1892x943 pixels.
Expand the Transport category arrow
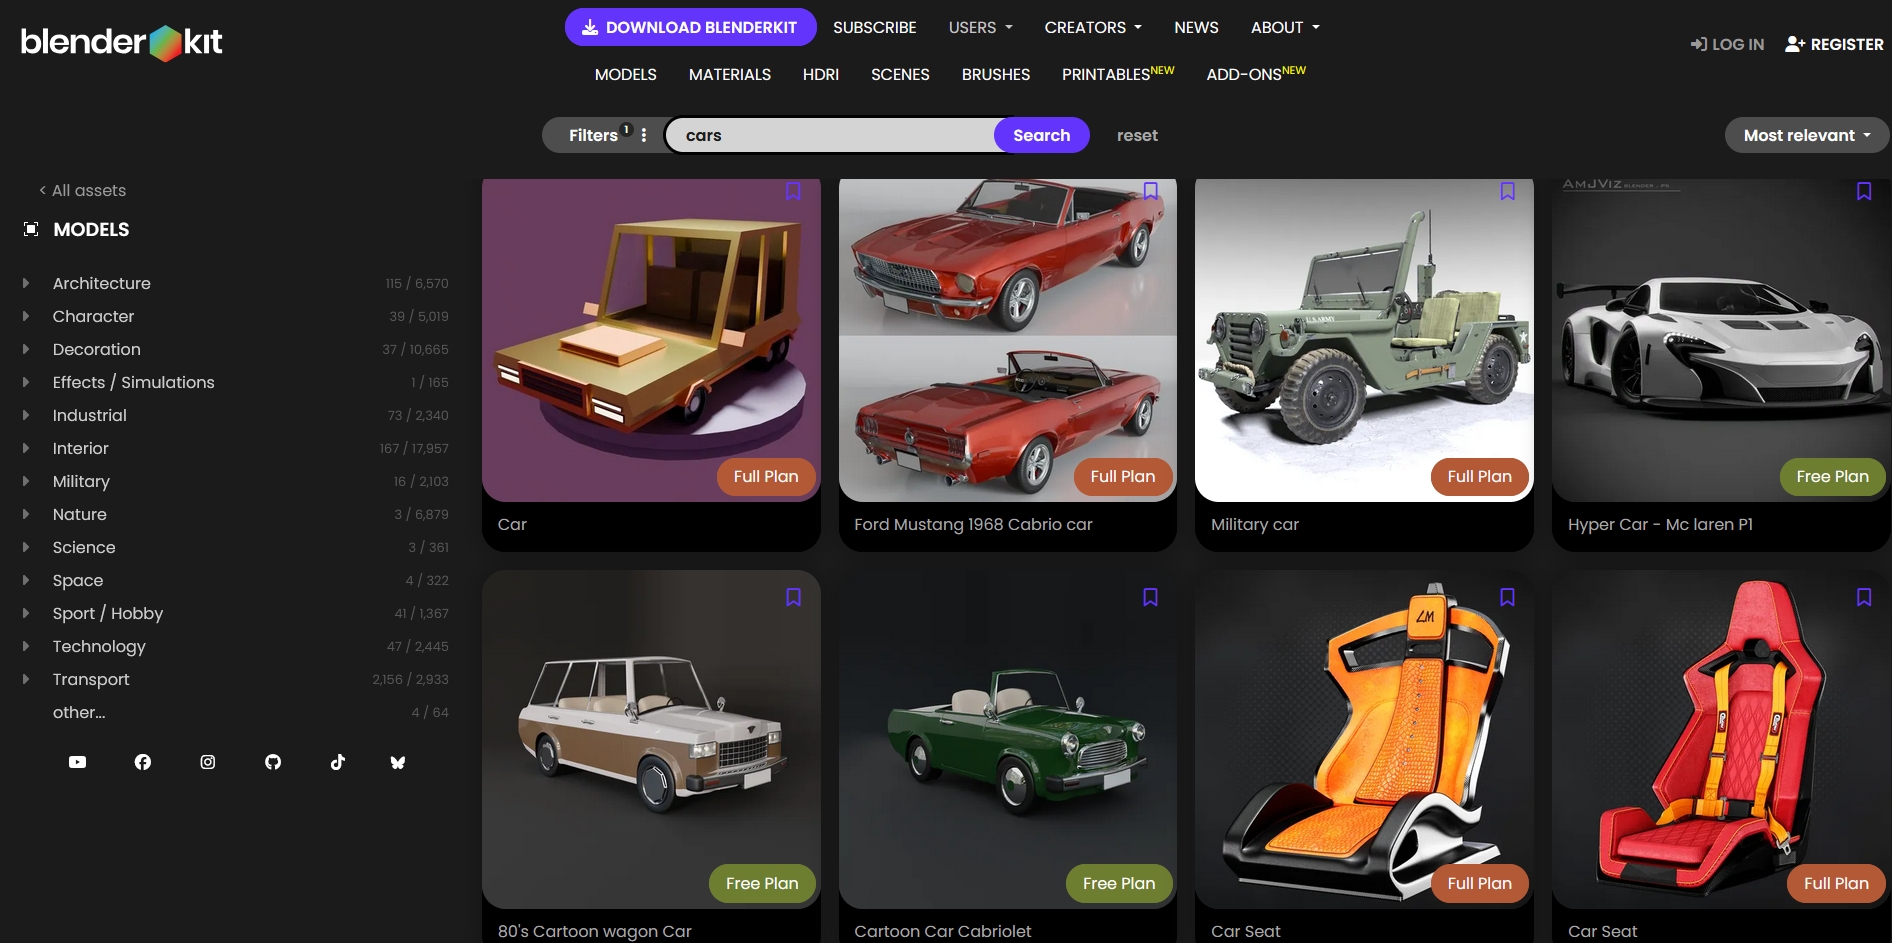[26, 679]
